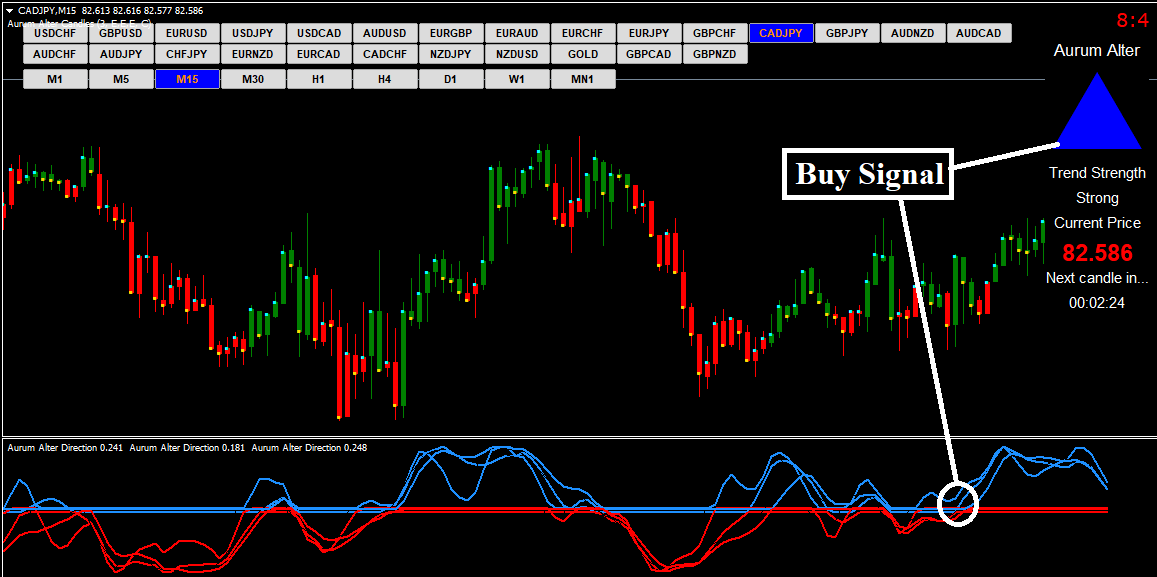
Task: Switch chart to GBPUSD pair
Action: pos(121,33)
